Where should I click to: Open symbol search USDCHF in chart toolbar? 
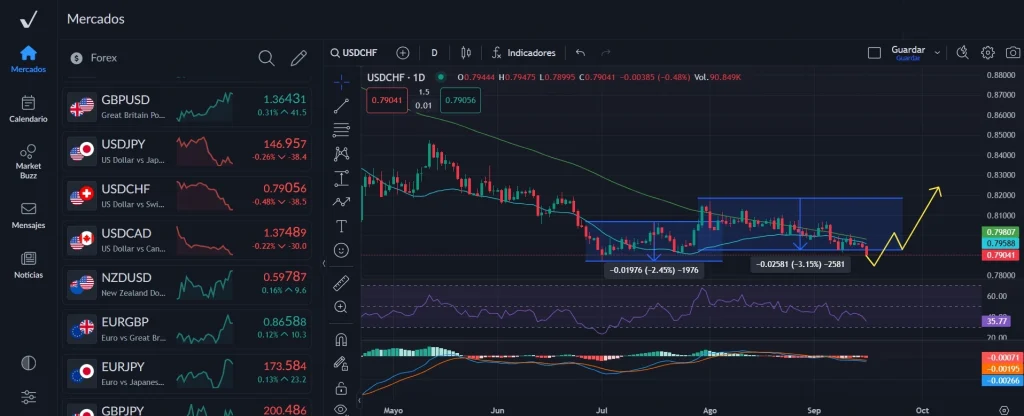point(354,53)
